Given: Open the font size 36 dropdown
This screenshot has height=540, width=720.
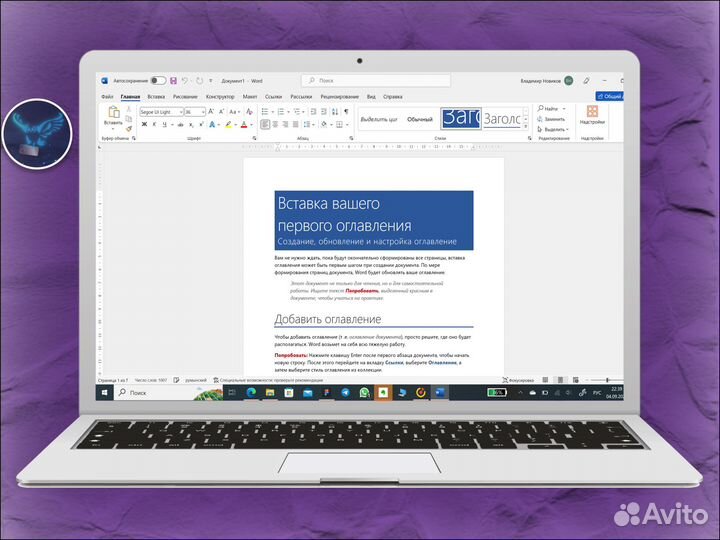Looking at the screenshot, I should click(x=203, y=112).
